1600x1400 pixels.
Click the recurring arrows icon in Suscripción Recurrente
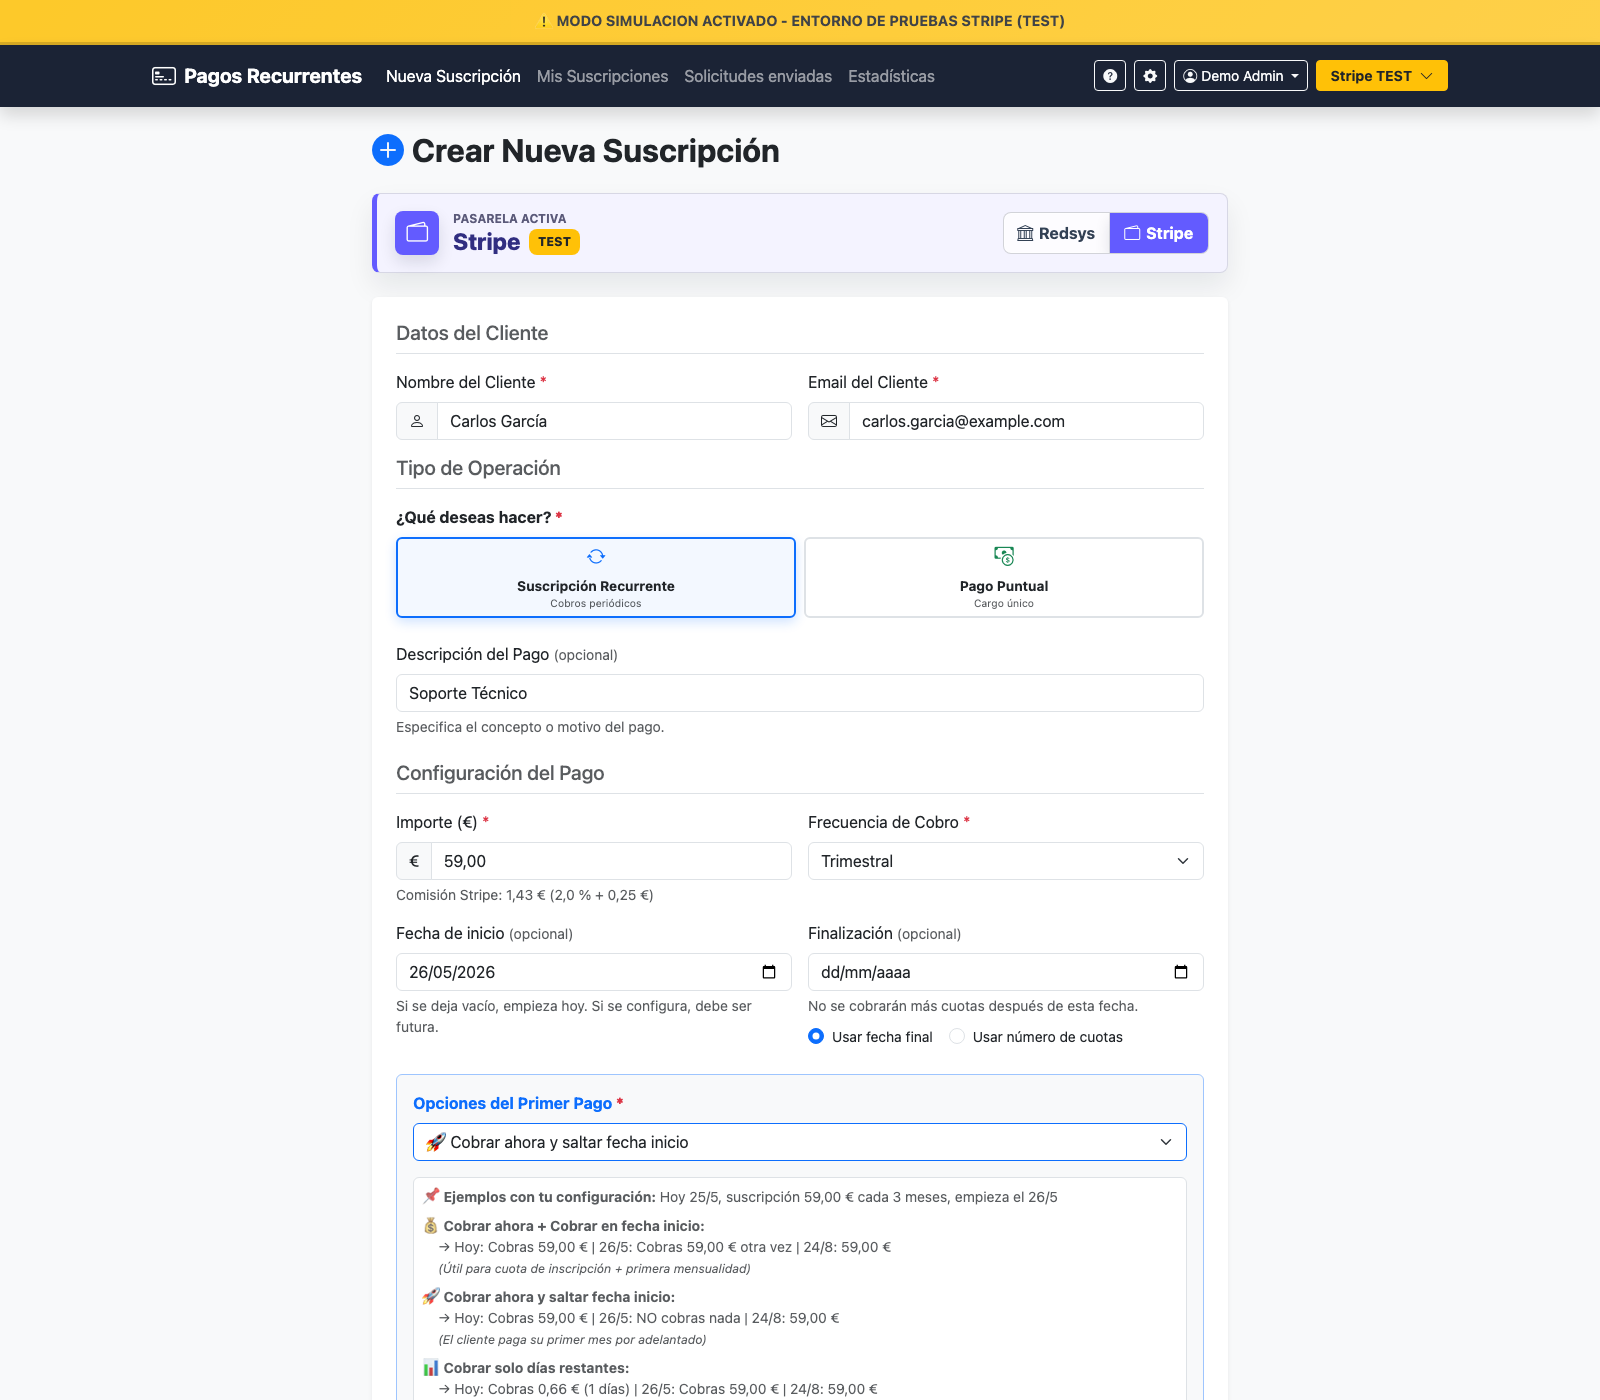coord(596,556)
